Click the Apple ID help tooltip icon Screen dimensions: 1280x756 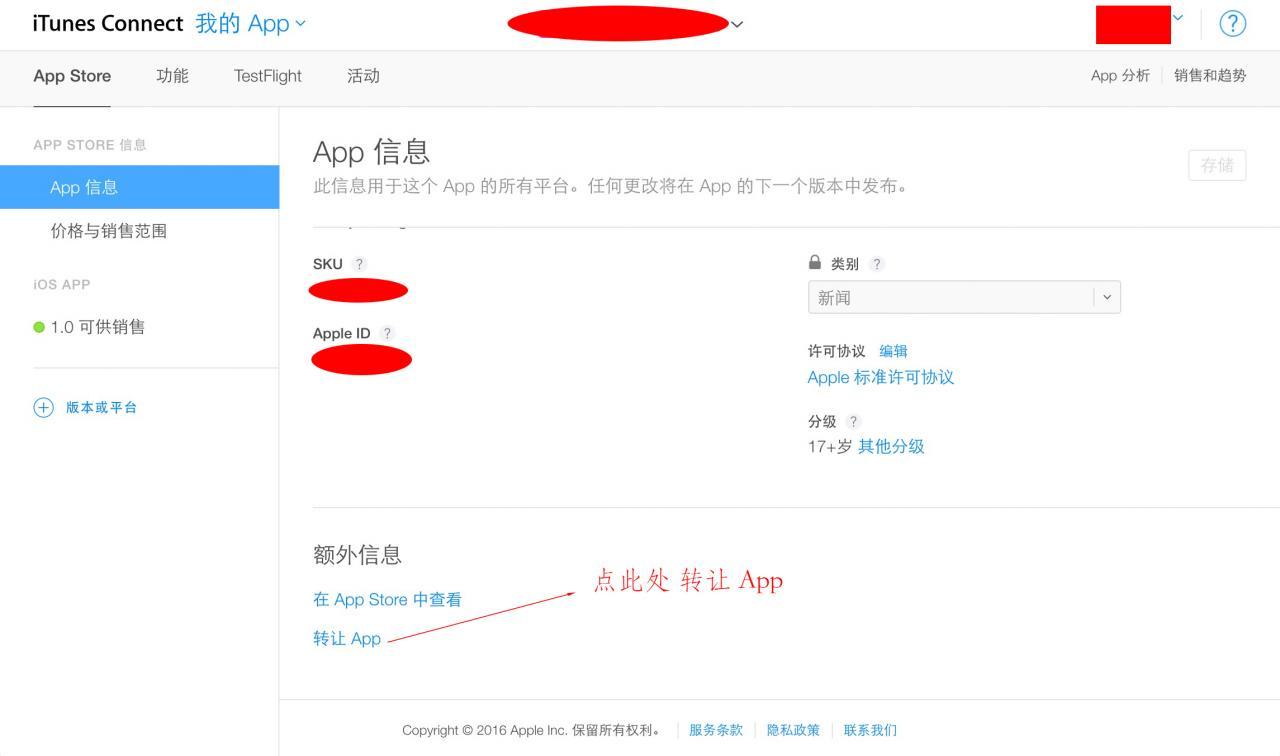click(x=387, y=333)
